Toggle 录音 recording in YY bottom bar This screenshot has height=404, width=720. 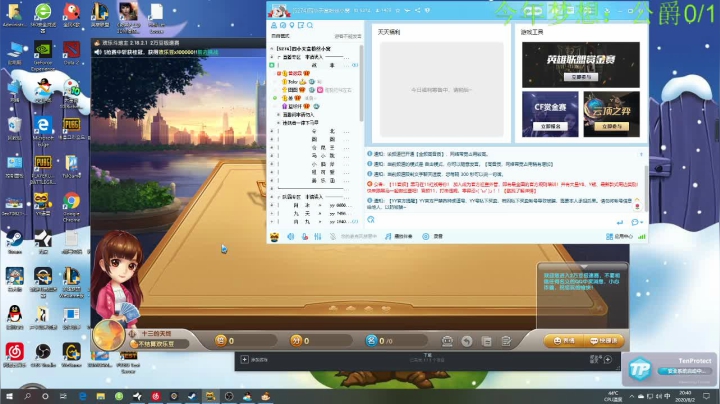pyautogui.click(x=432, y=236)
